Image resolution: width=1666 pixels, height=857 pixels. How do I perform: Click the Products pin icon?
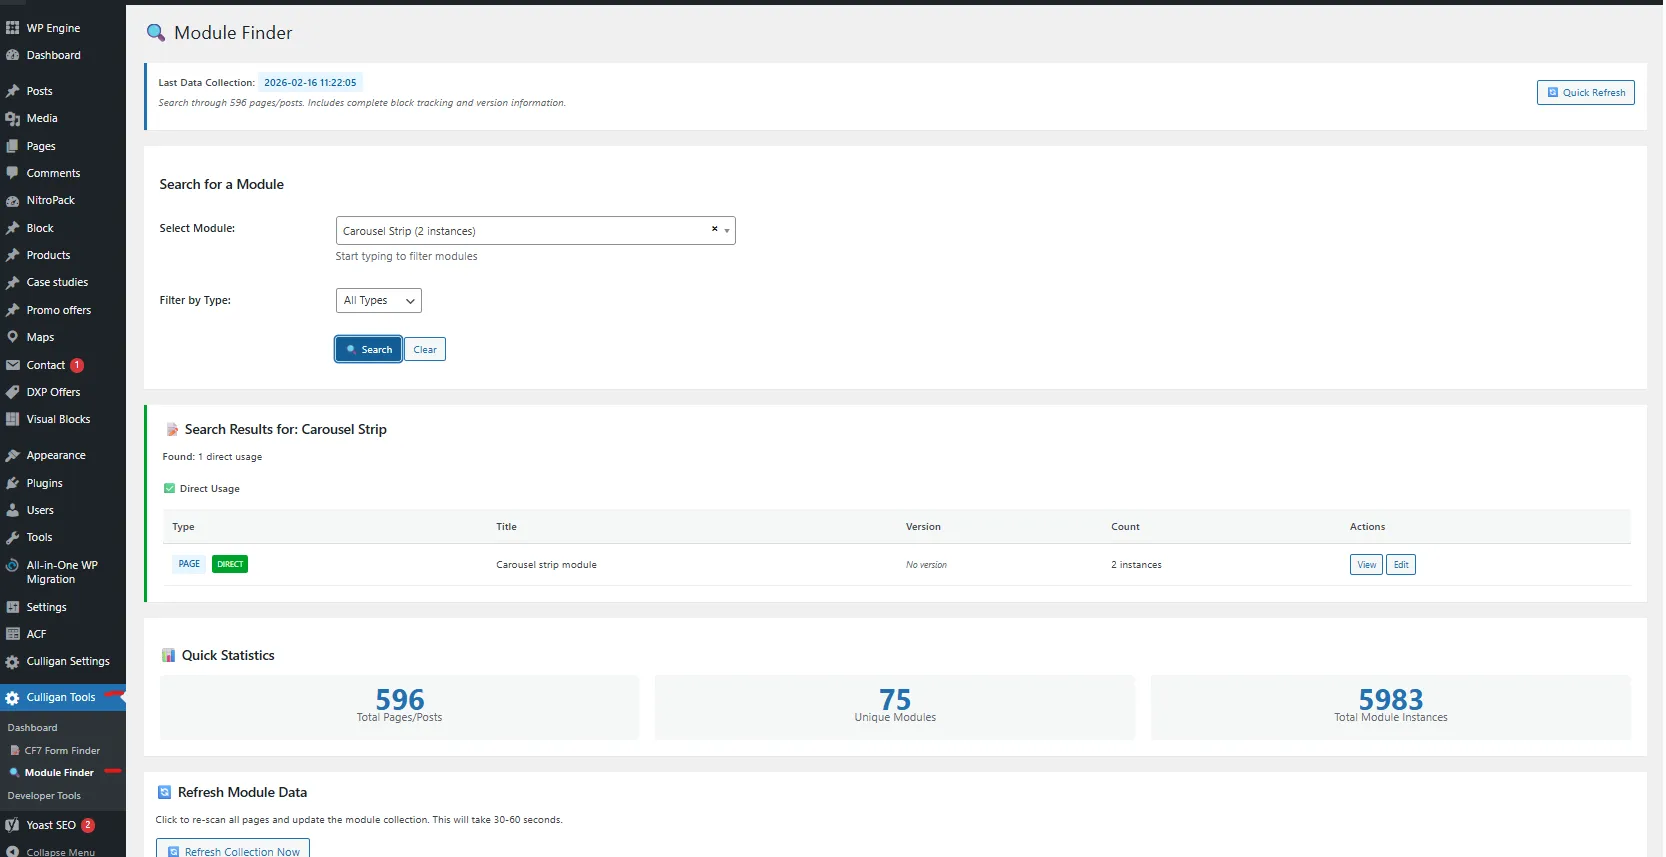tap(12, 255)
